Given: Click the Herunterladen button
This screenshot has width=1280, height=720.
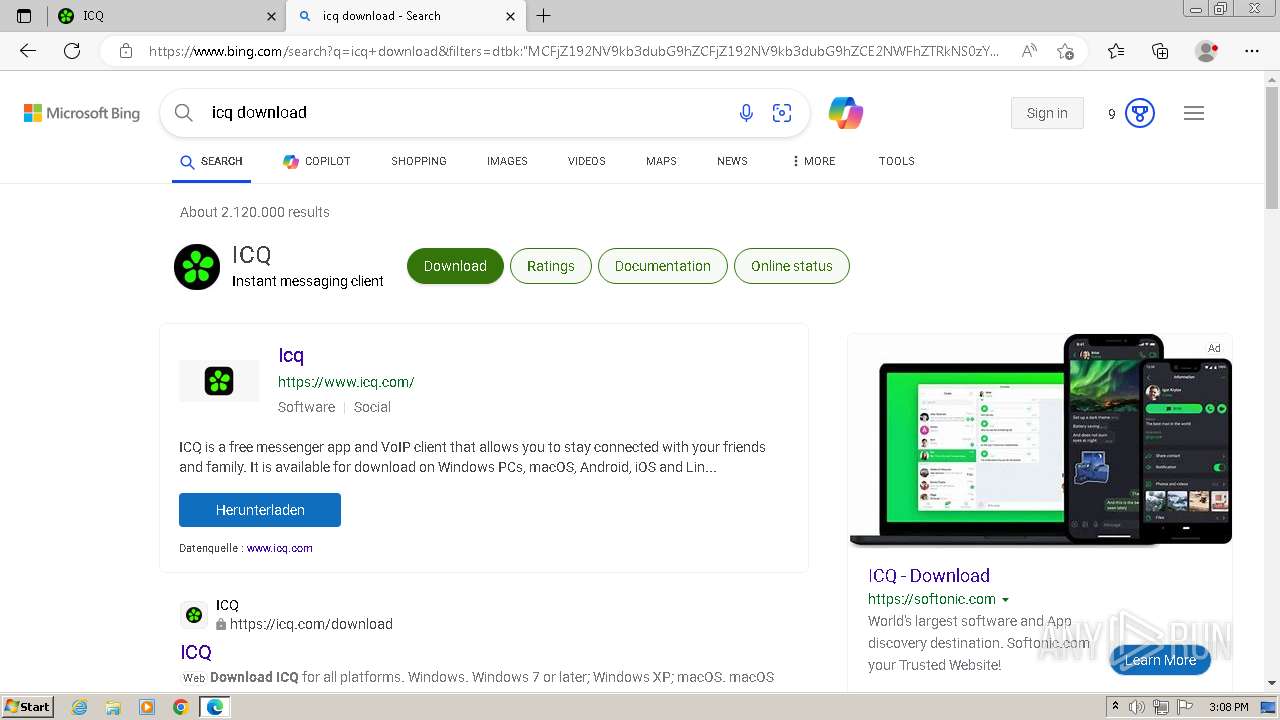Looking at the screenshot, I should tap(260, 510).
